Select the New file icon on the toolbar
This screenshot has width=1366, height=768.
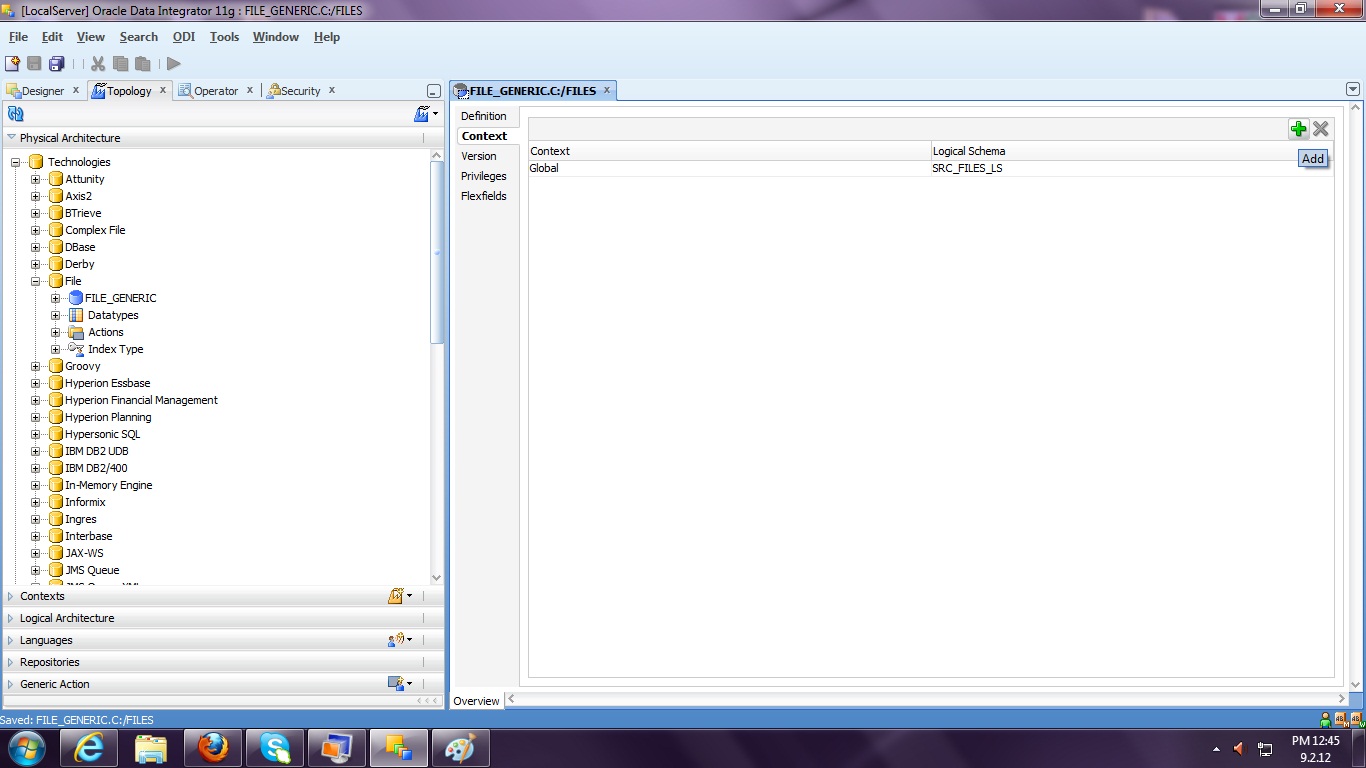coord(14,63)
